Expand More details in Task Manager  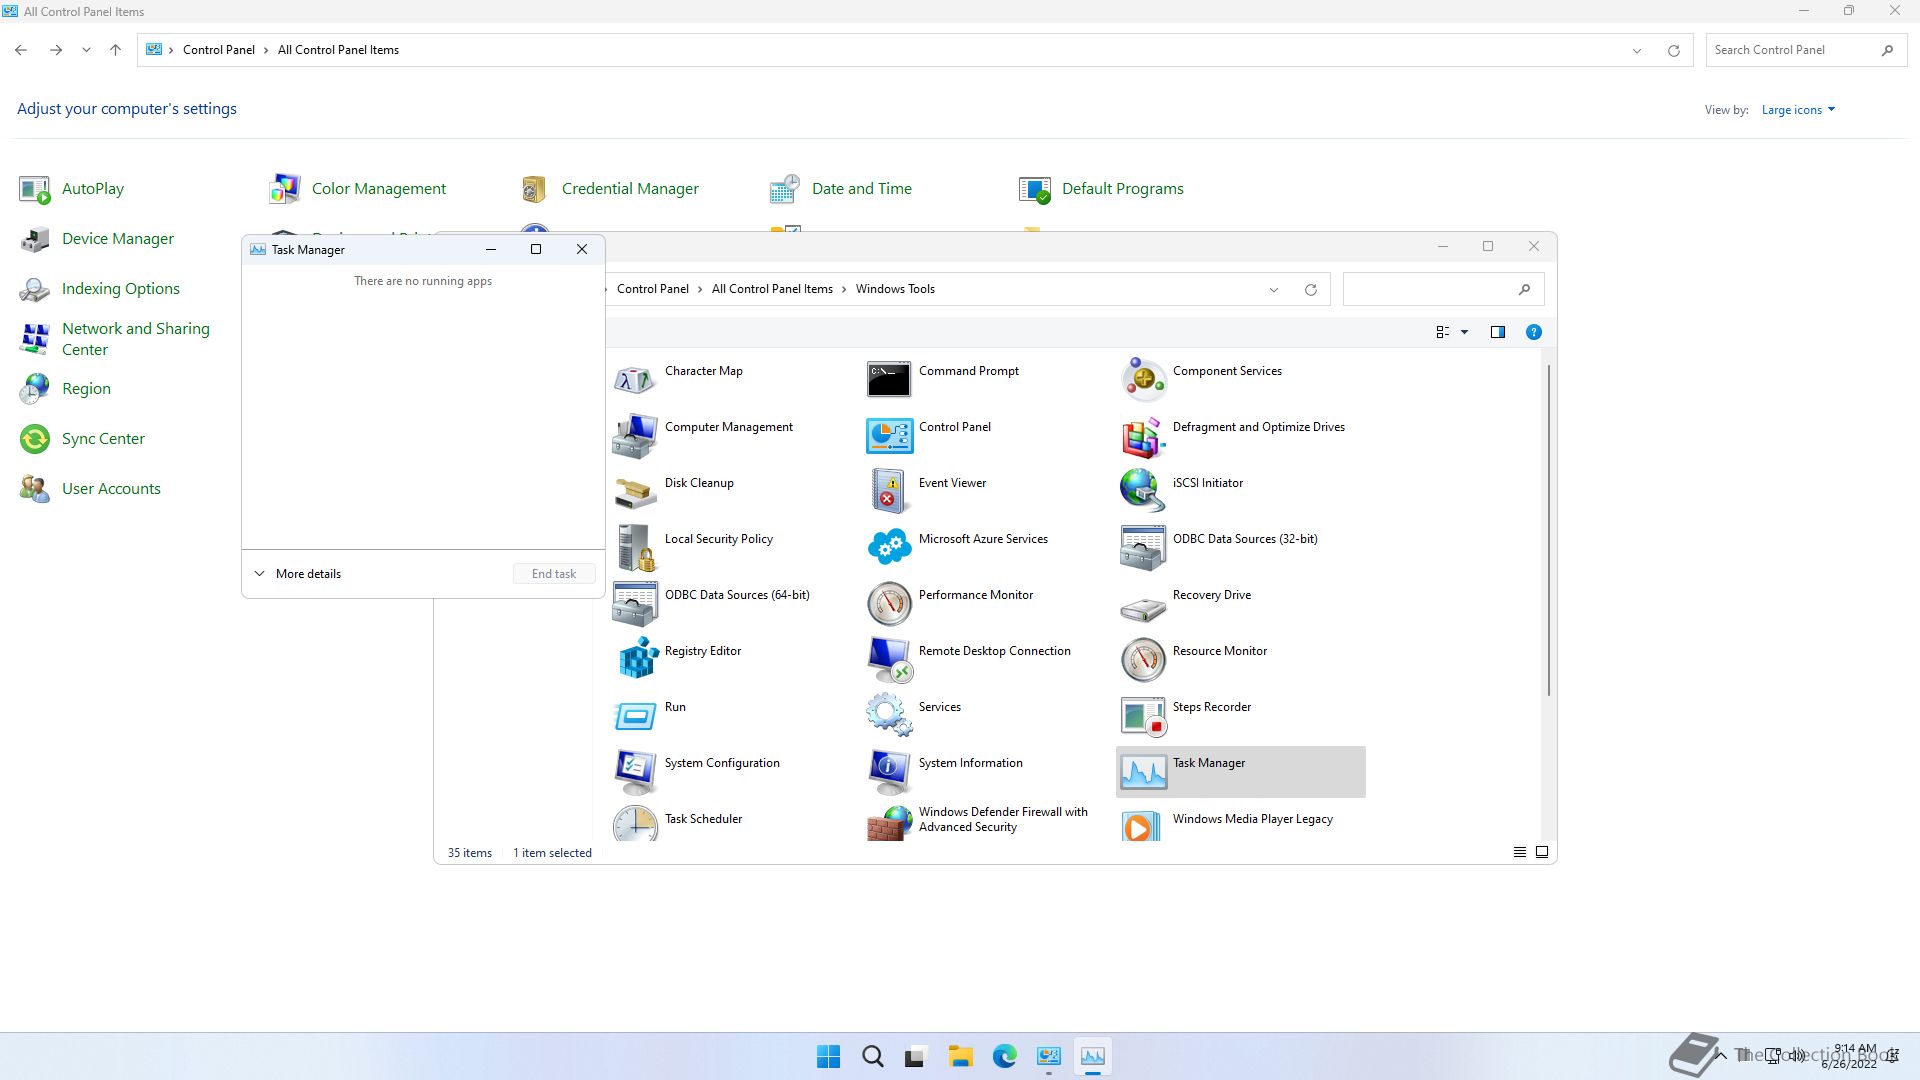(x=298, y=574)
